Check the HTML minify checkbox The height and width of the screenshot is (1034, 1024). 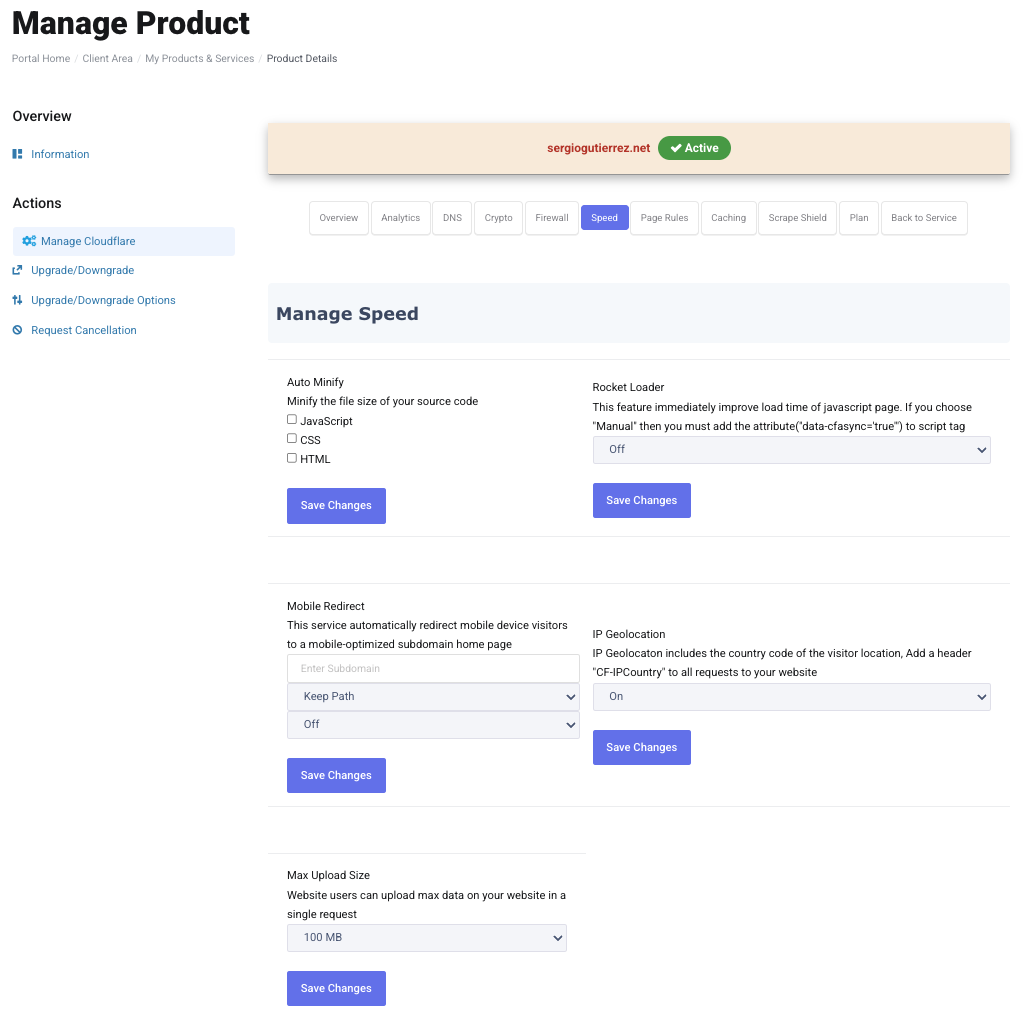click(291, 458)
